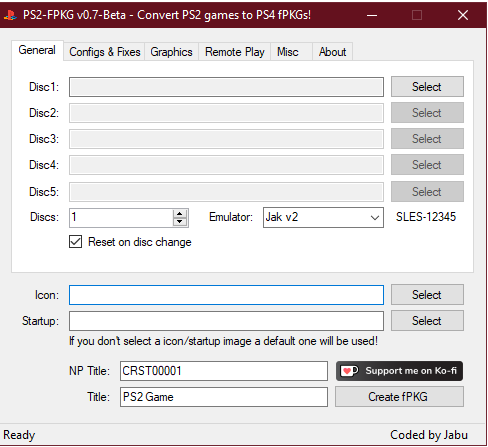488x447 pixels.
Task: Decrease the Discs count with down arrow
Action: [x=180, y=222]
